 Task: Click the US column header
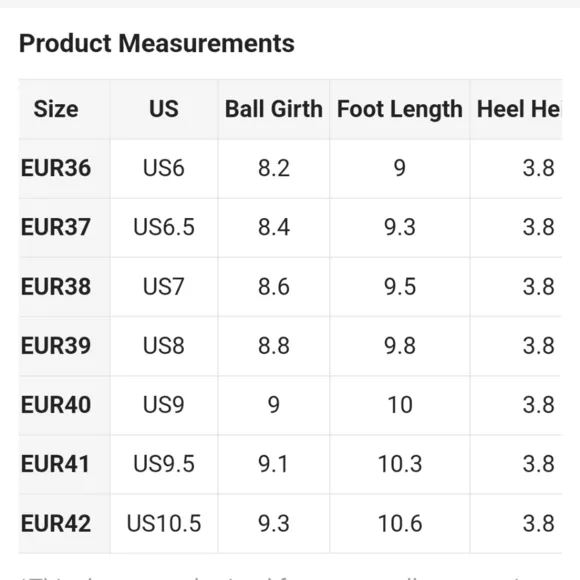(x=164, y=109)
